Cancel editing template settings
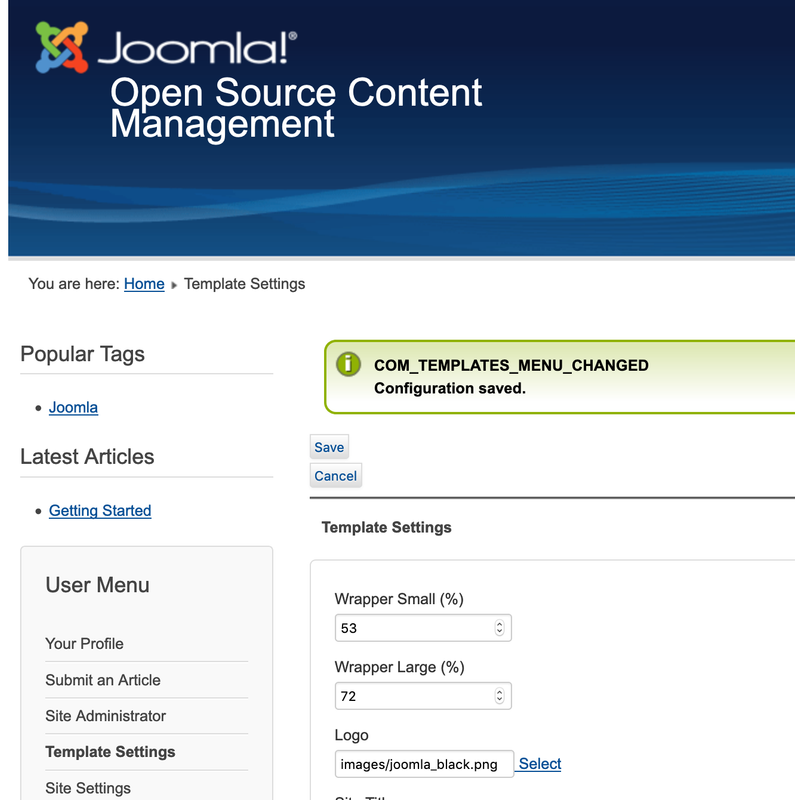The image size is (795, 800). [x=335, y=476]
